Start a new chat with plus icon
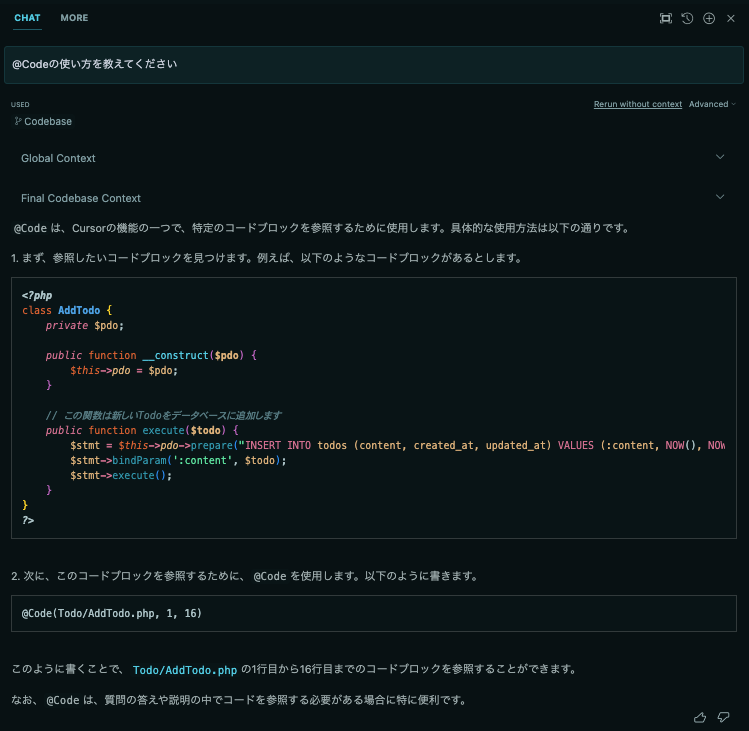This screenshot has height=731, width=749. coord(709,19)
